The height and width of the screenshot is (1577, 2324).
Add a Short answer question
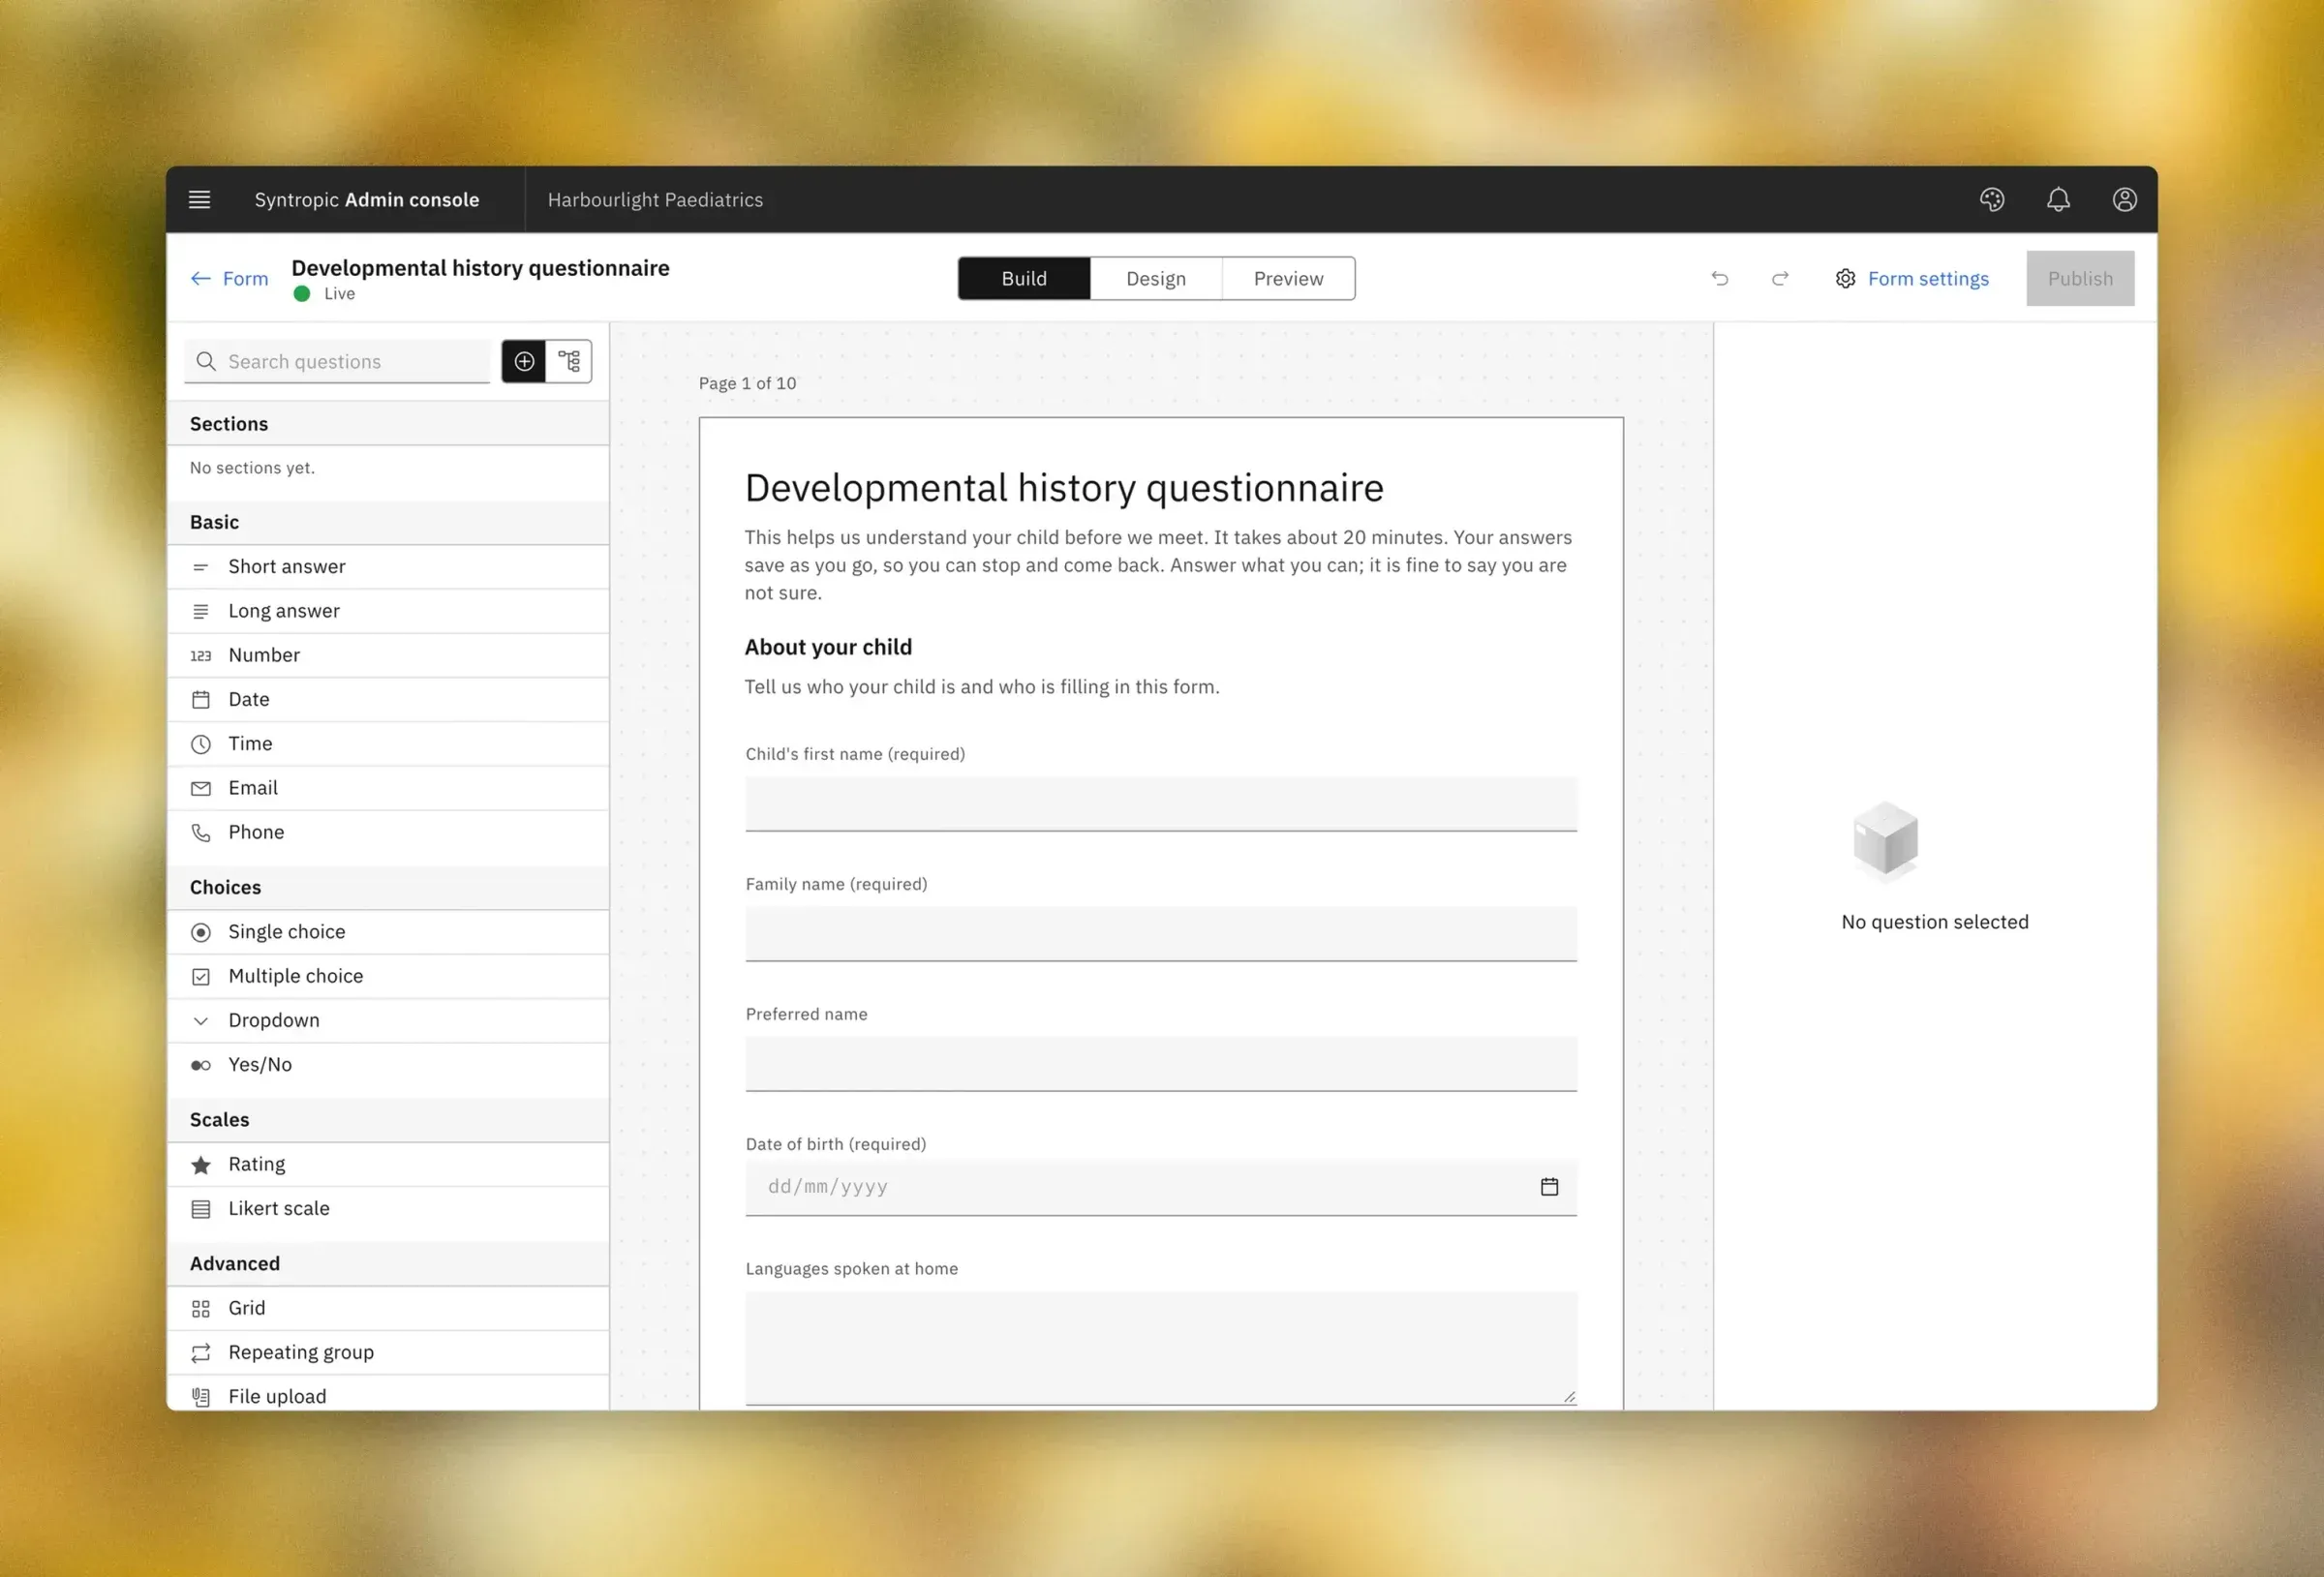point(388,566)
